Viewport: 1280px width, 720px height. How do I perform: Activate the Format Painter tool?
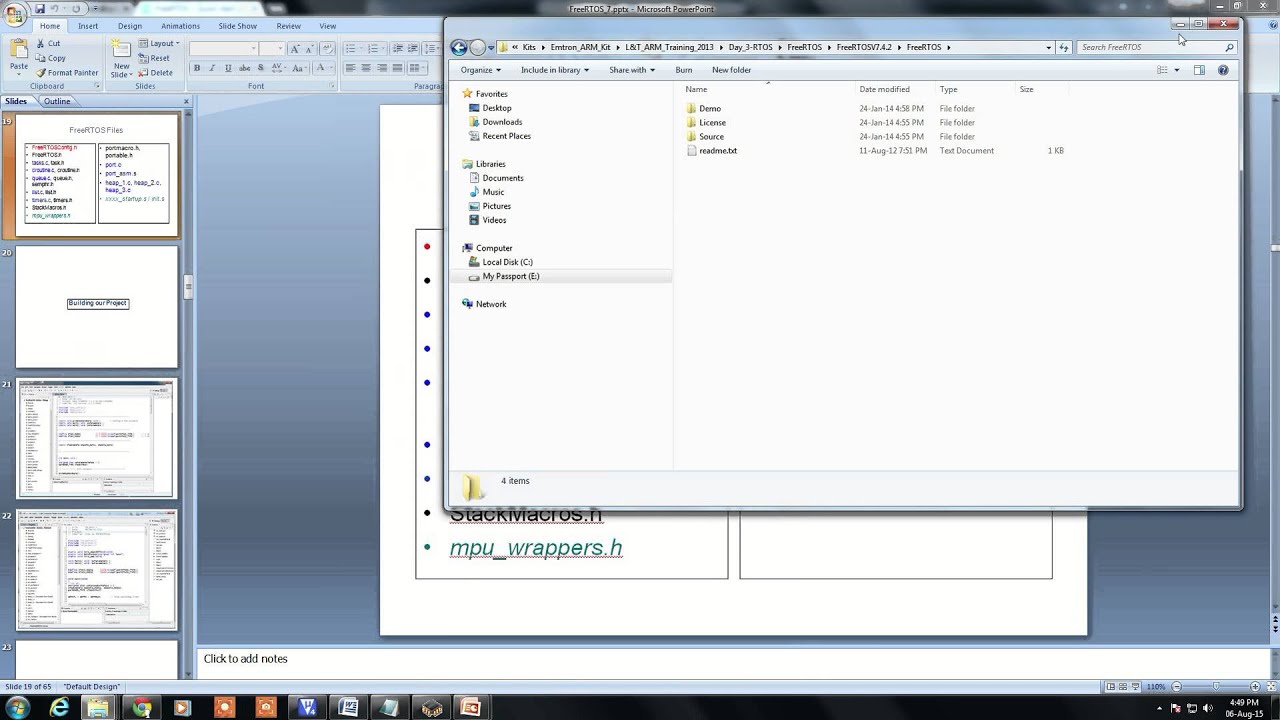point(66,73)
